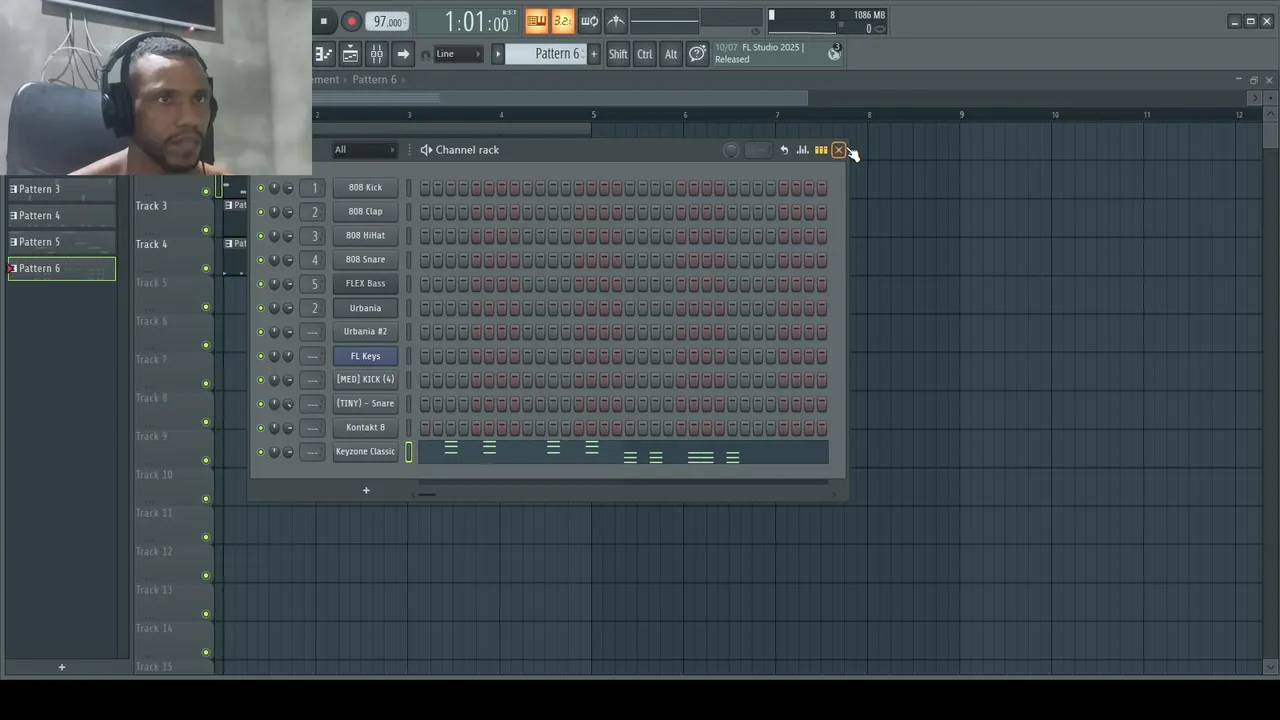Click Channel rack undo arrow icon
Image resolution: width=1280 pixels, height=720 pixels.
784,150
